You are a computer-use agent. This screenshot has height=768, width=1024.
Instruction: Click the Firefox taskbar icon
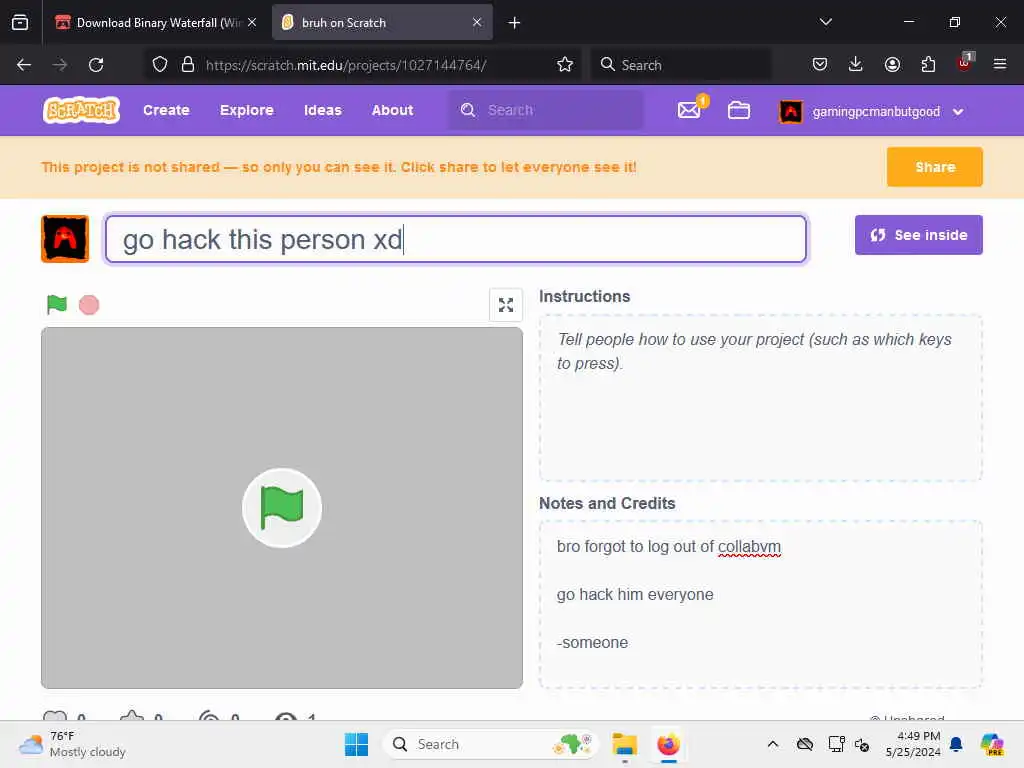[x=668, y=744]
